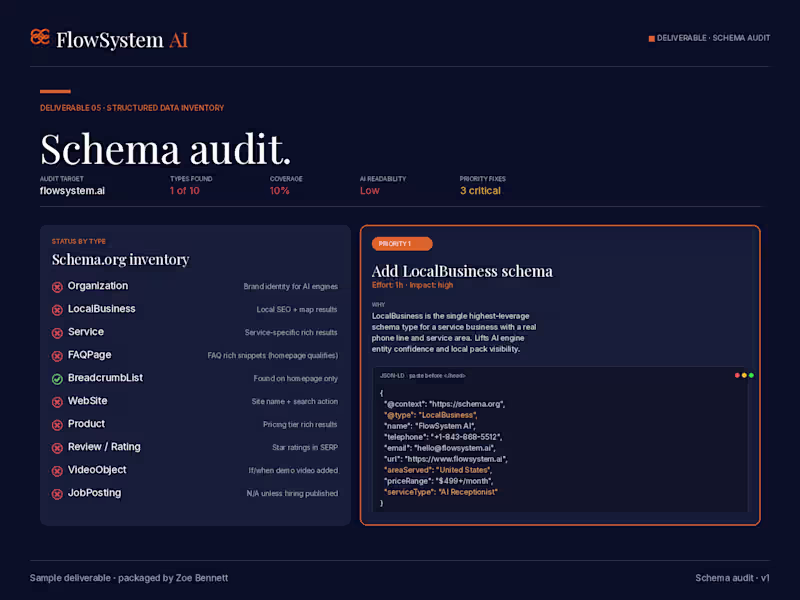Click 'N/A unless hiring published' description

tap(292, 493)
